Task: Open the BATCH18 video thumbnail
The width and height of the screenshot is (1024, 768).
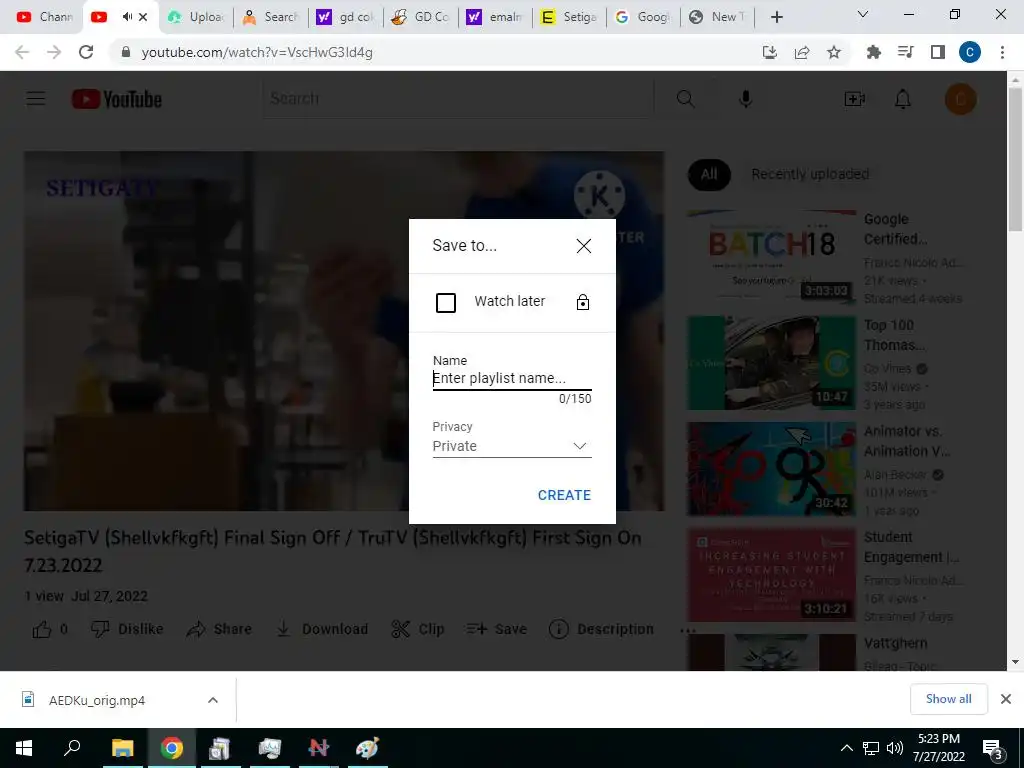Action: [x=771, y=256]
